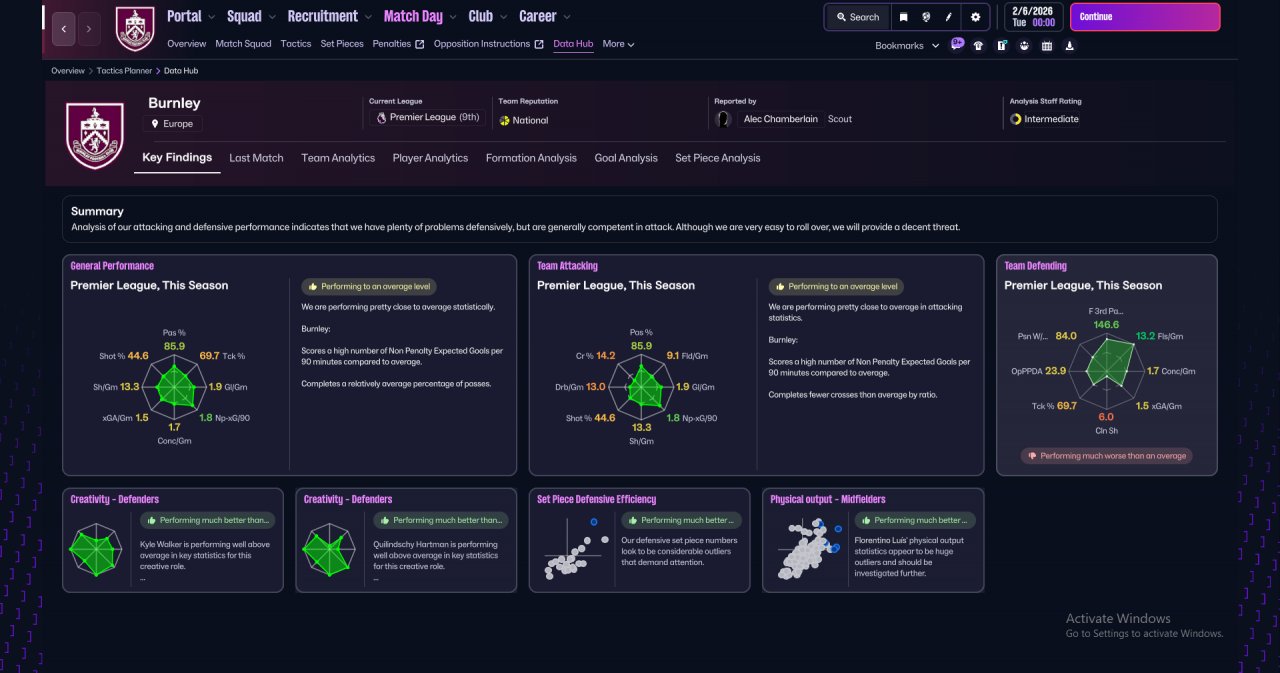Click the Search button
The image size is (1280, 673).
pyautogui.click(x=858, y=17)
